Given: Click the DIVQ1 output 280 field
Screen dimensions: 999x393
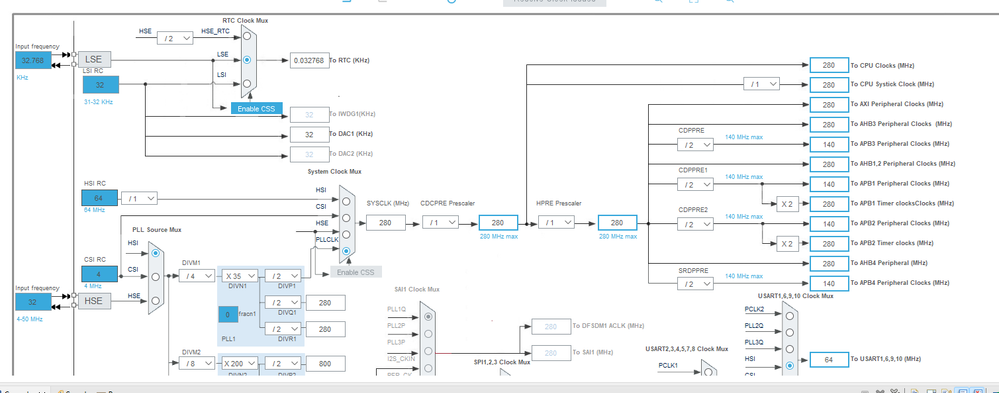Looking at the screenshot, I should tap(326, 303).
